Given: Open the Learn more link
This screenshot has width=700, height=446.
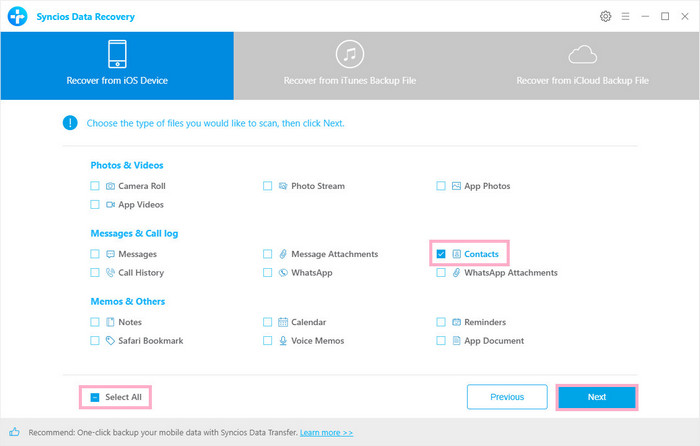Looking at the screenshot, I should (x=326, y=433).
